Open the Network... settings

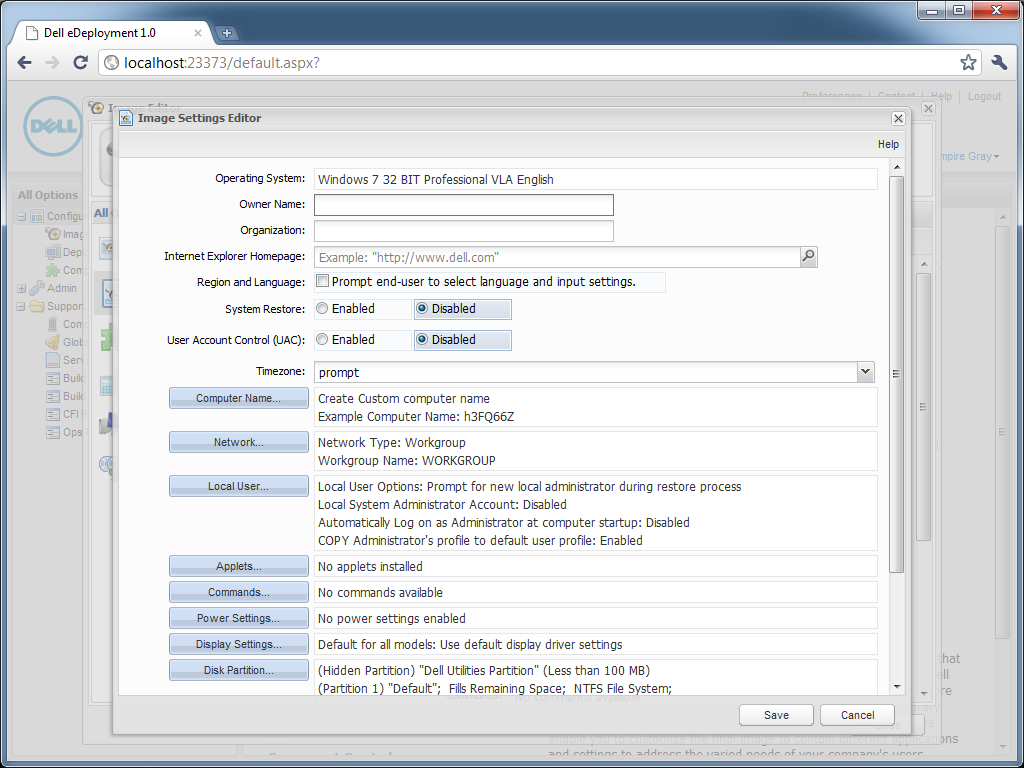[238, 442]
